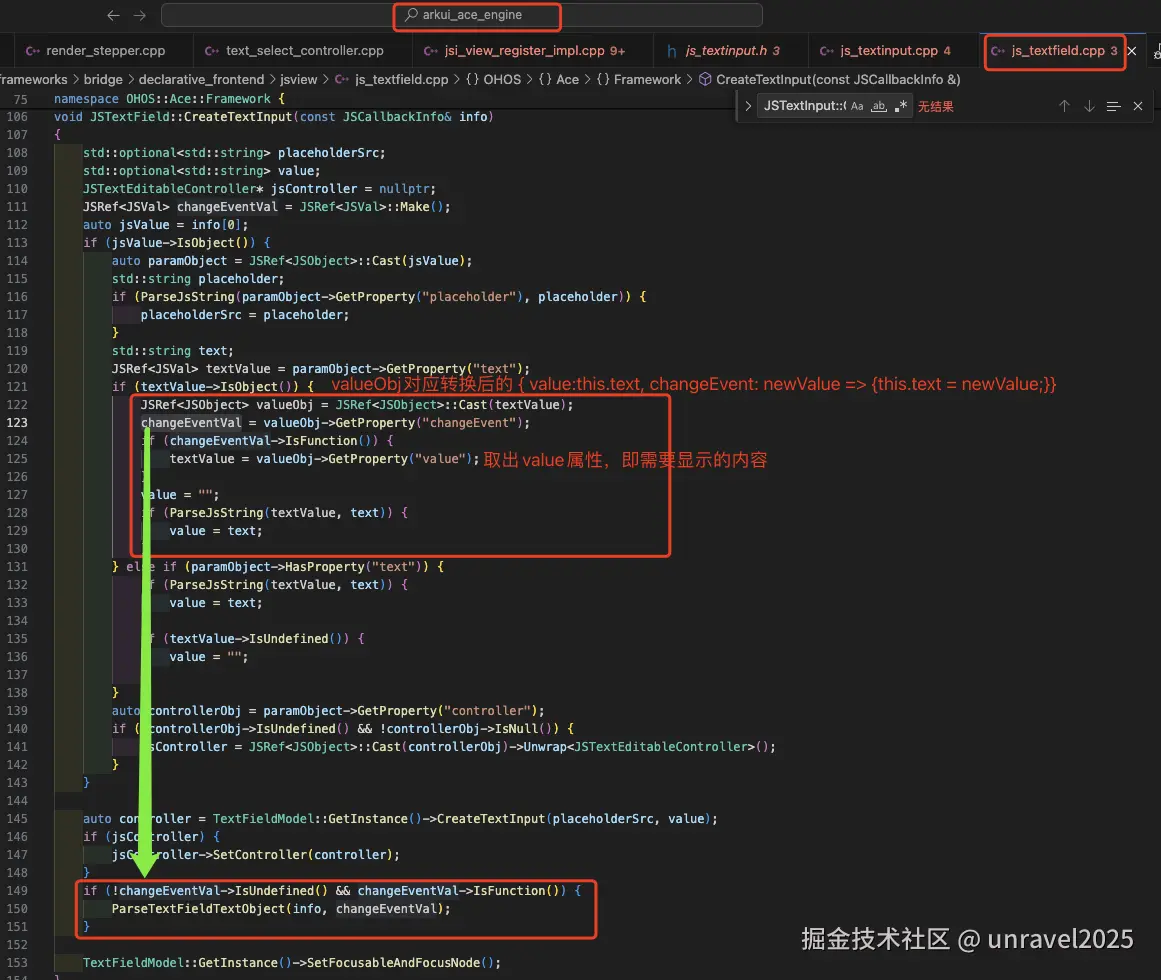Click 'placeholderSrc = placeholder;' on line 117

tap(245, 315)
